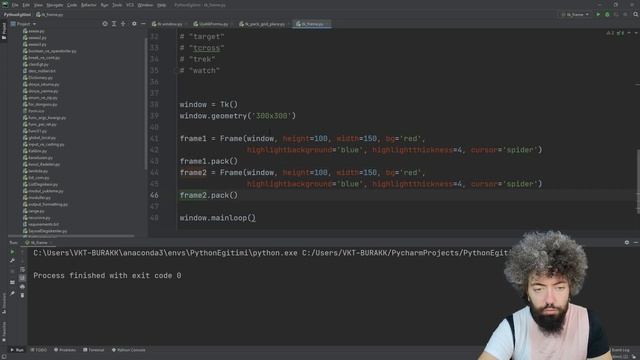Open the Navigate menu
Viewport: 640px width, 360px height.
click(54, 5)
